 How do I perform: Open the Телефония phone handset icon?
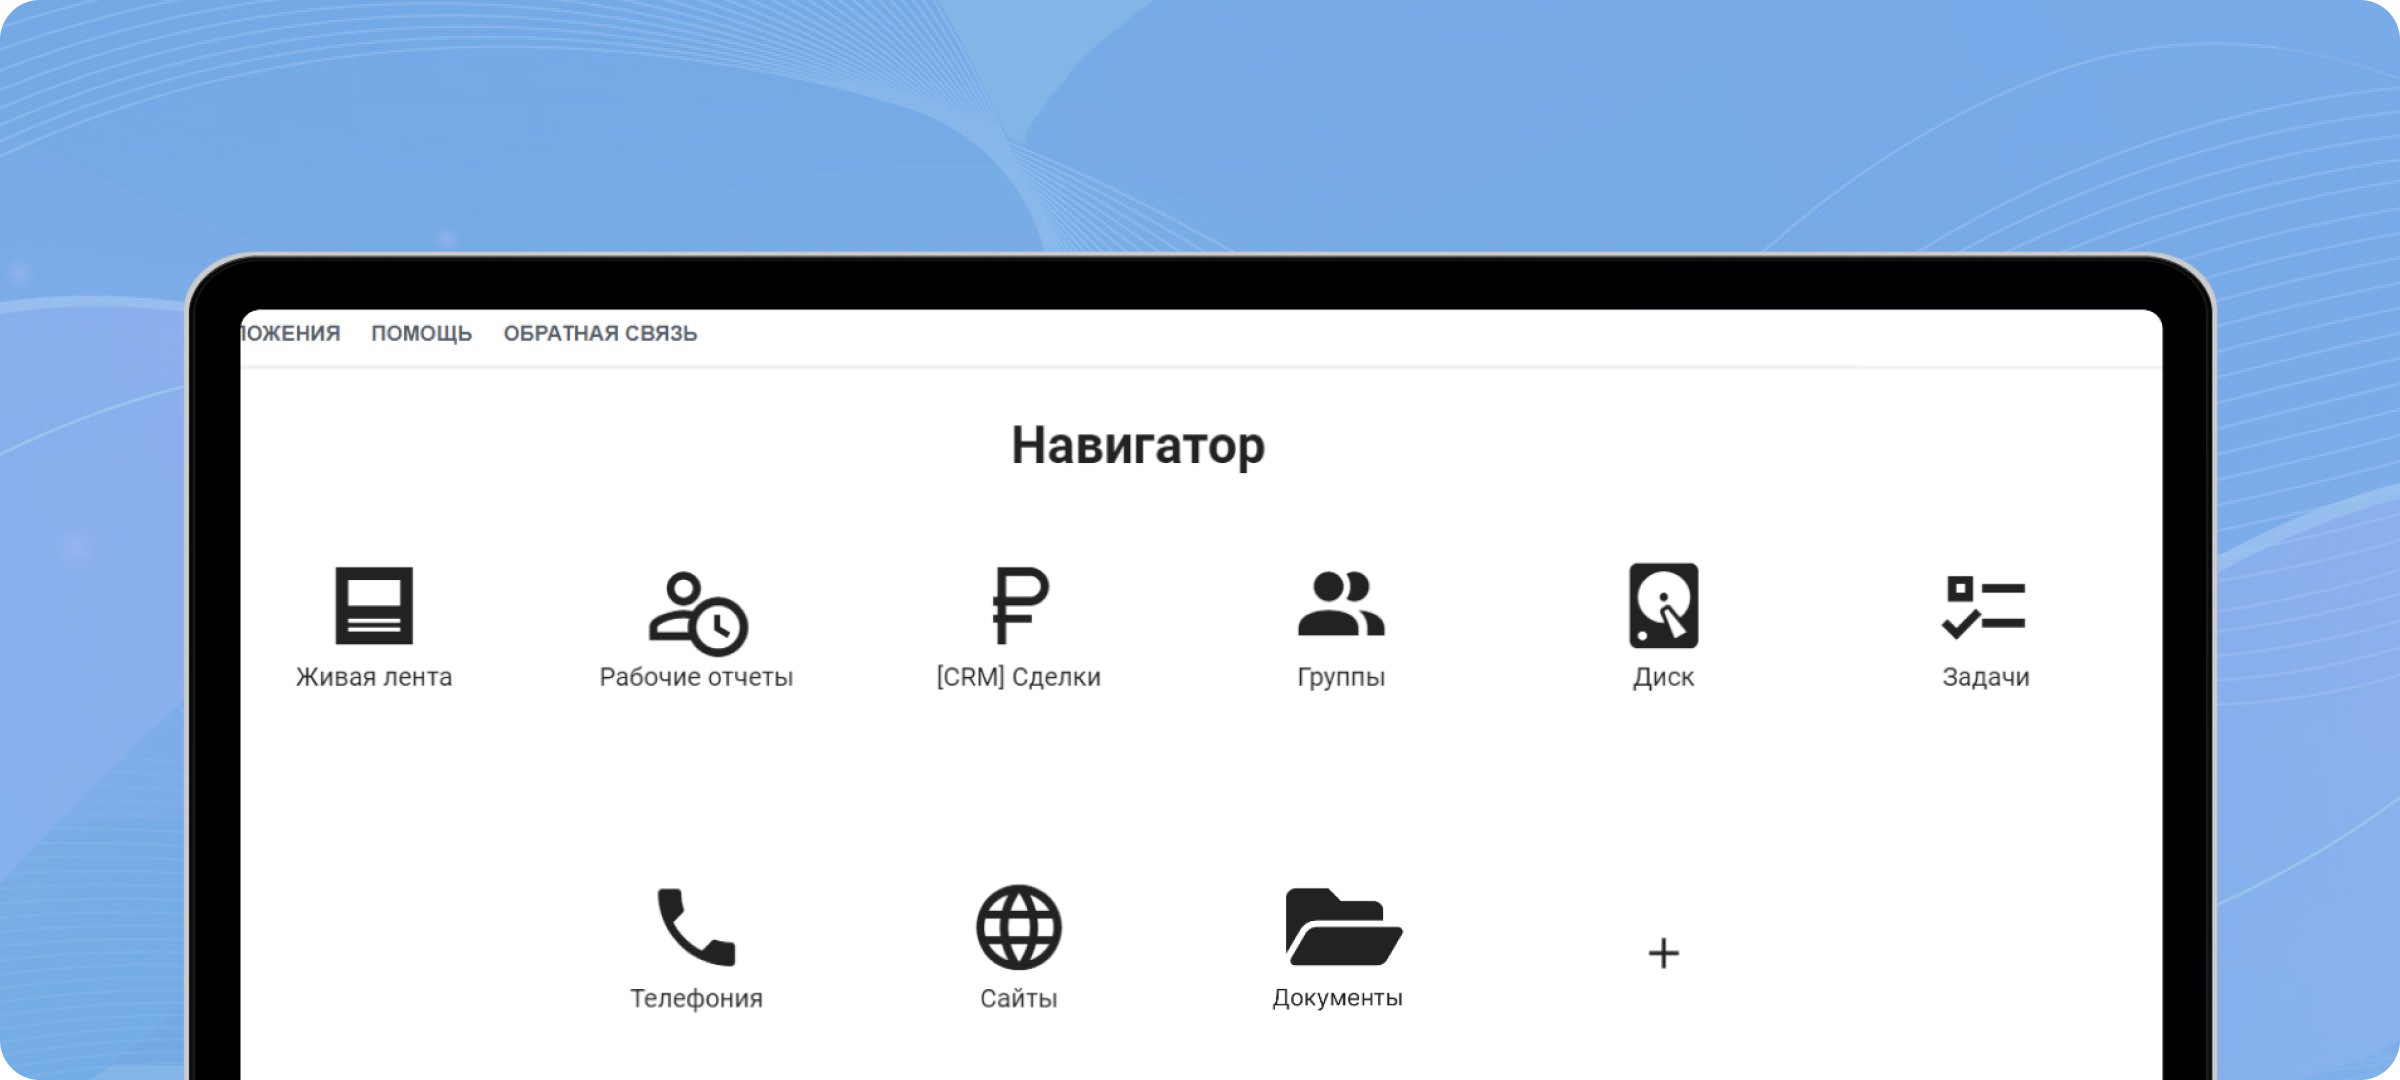click(x=696, y=927)
